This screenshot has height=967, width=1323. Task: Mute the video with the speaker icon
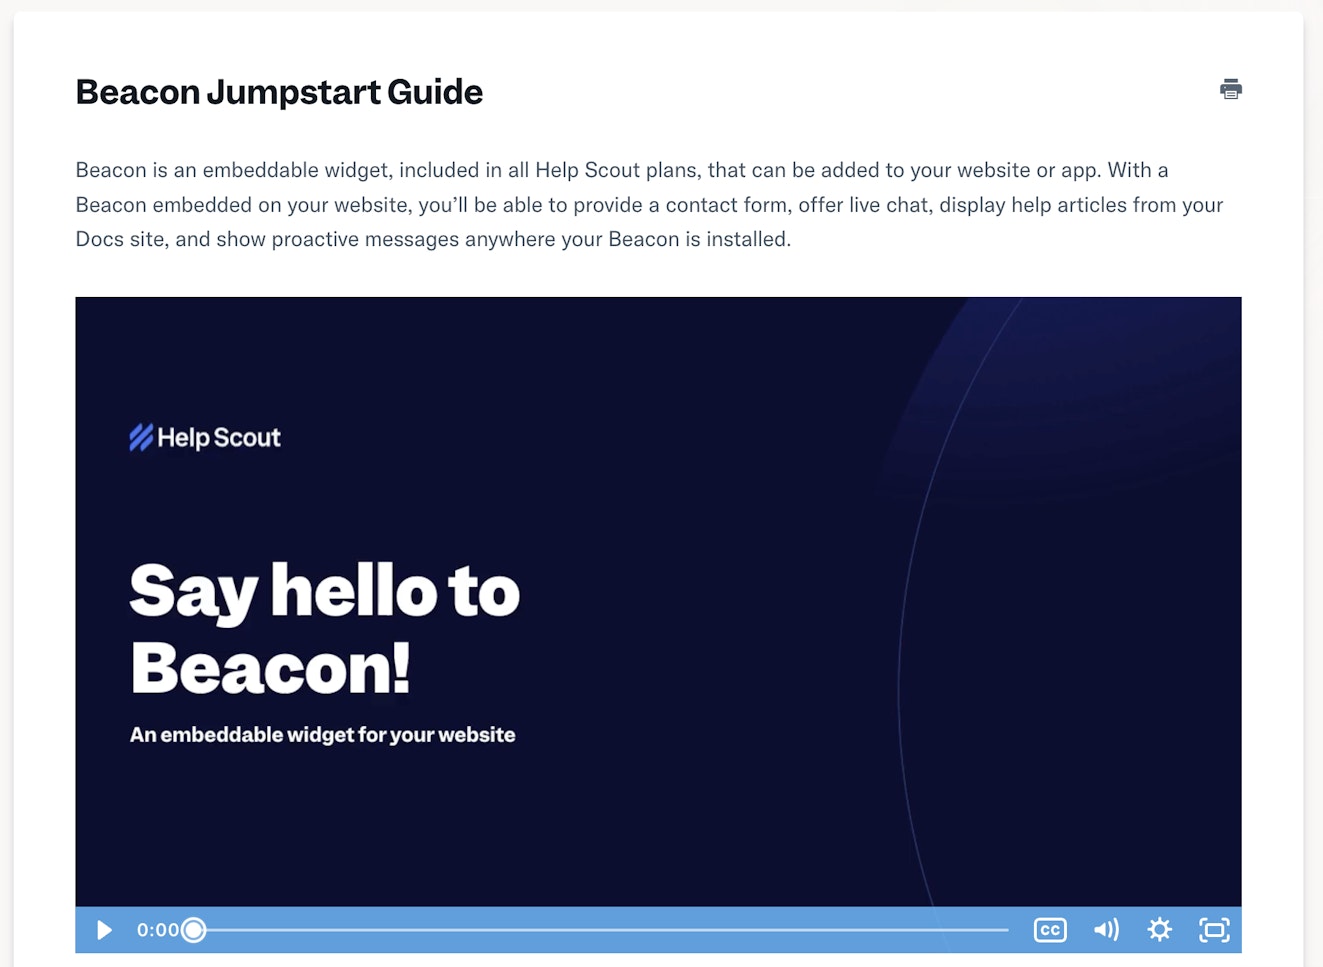[1105, 930]
